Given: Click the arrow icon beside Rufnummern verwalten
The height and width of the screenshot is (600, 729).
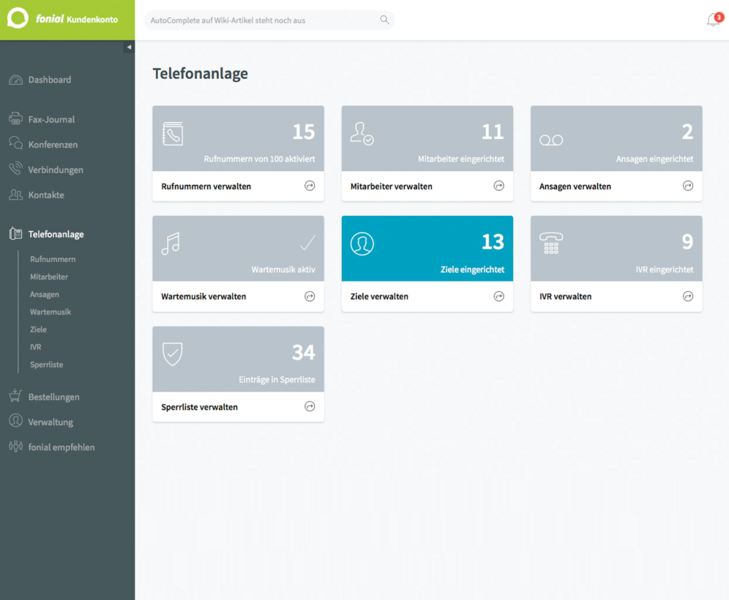Looking at the screenshot, I should [310, 186].
